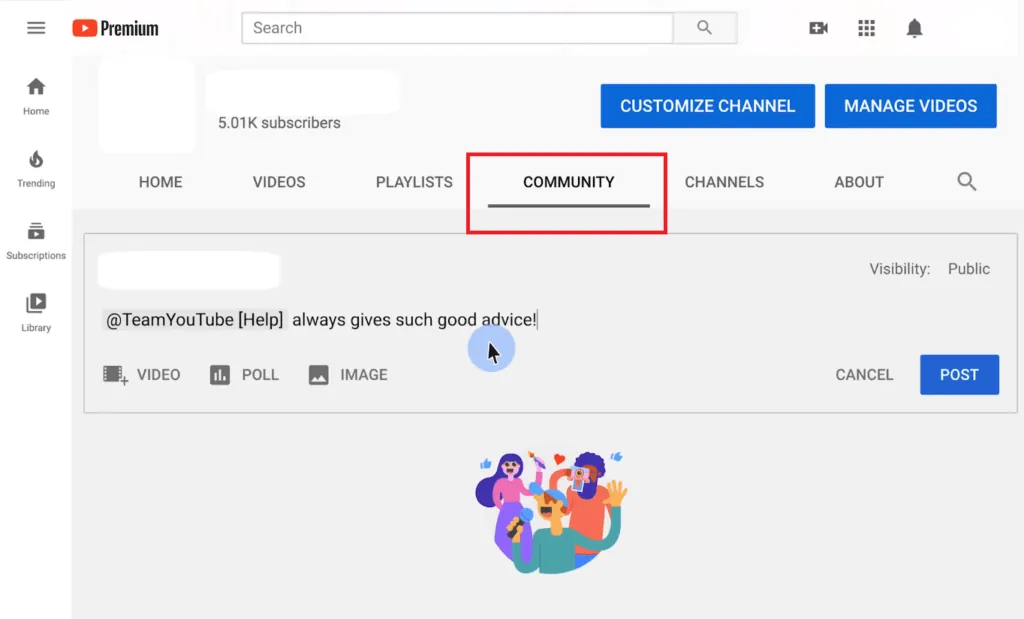Image resolution: width=1024 pixels, height=619 pixels.
Task: Go to Home in sidebar
Action: [36, 97]
